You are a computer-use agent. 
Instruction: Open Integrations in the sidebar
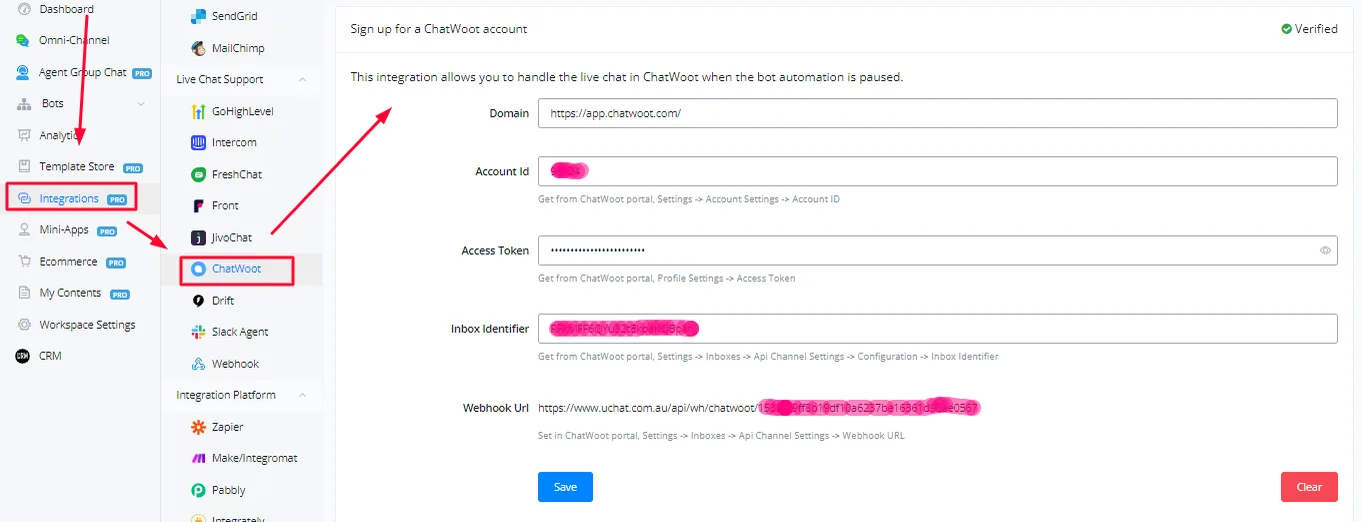[x=70, y=199]
